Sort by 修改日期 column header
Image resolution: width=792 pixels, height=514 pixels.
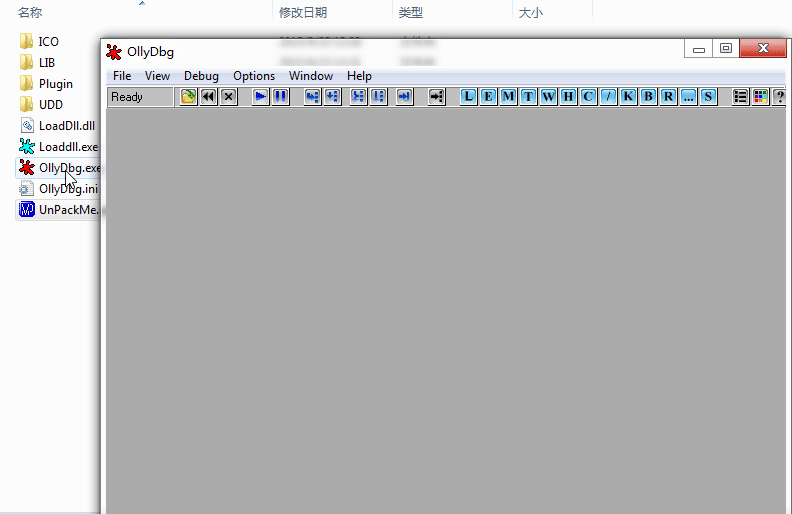click(x=303, y=13)
